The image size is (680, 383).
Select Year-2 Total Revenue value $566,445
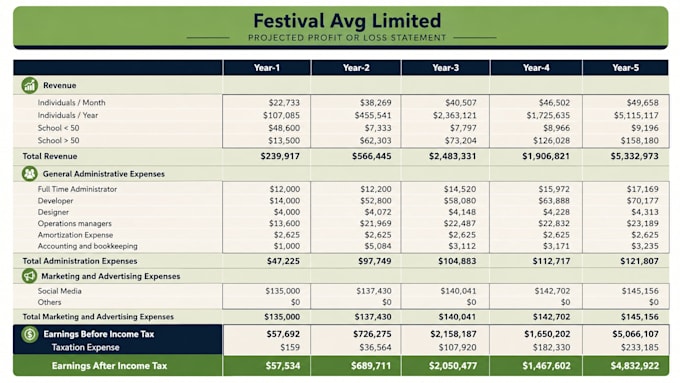tap(371, 156)
